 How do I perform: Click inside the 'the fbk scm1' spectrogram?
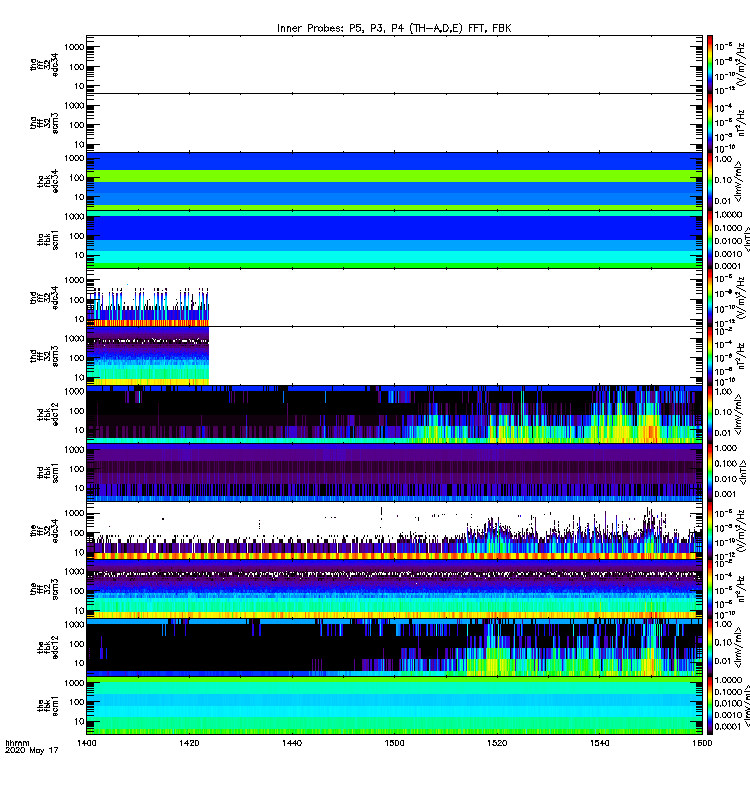[x=394, y=706]
